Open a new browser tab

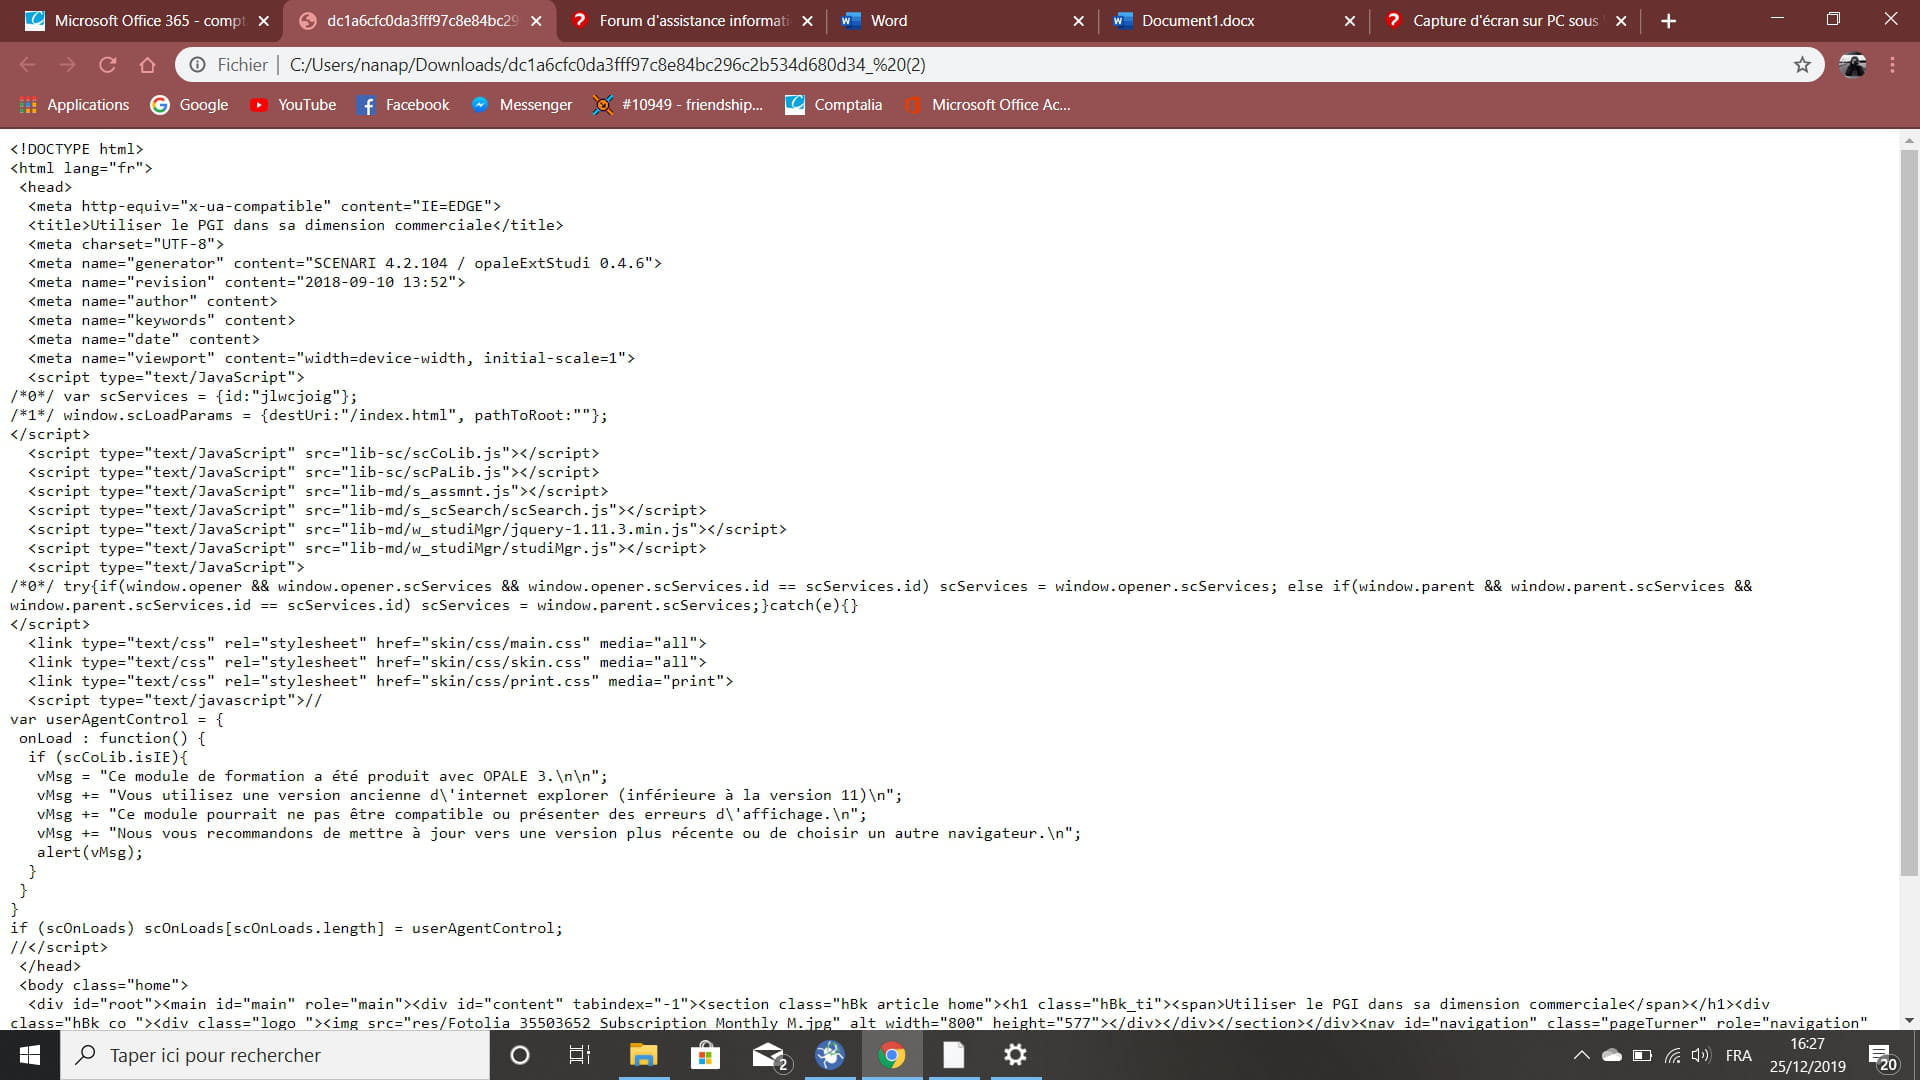(x=1668, y=21)
